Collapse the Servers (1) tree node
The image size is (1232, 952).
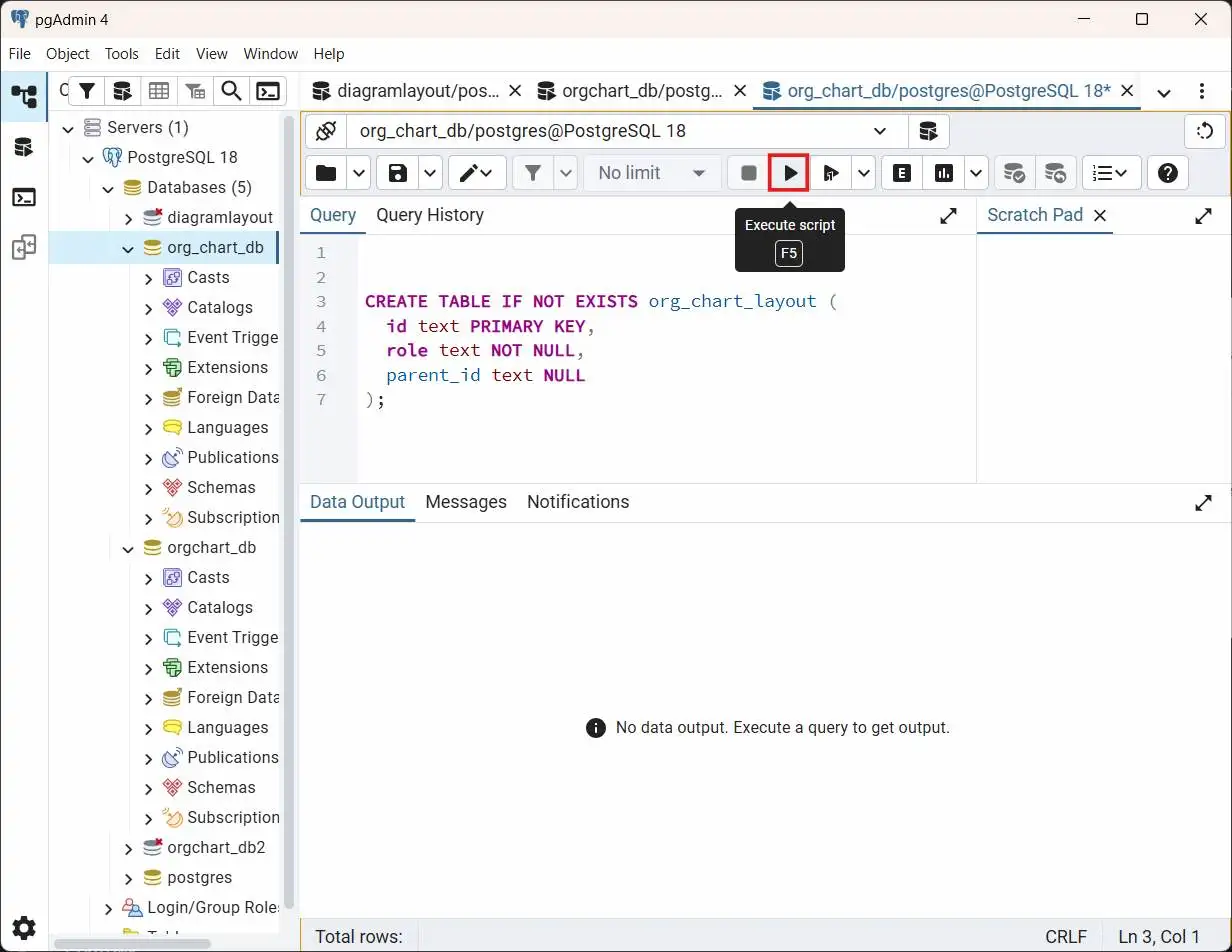[x=69, y=128]
